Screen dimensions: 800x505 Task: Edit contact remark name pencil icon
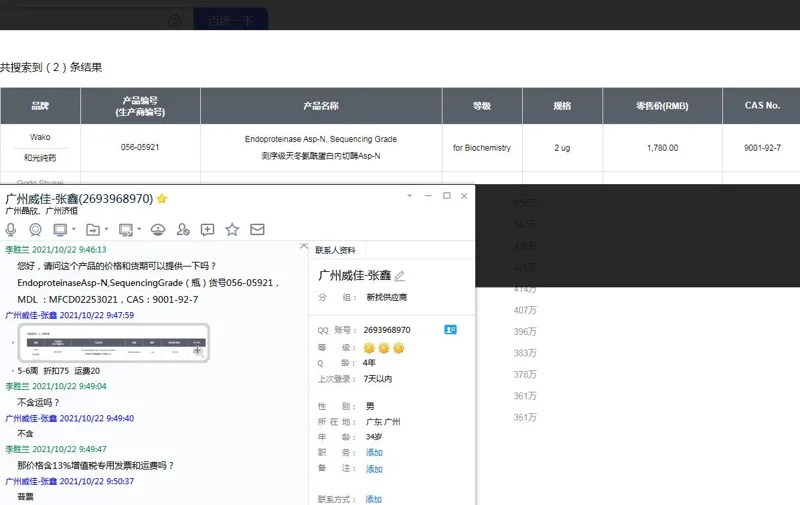tap(399, 276)
